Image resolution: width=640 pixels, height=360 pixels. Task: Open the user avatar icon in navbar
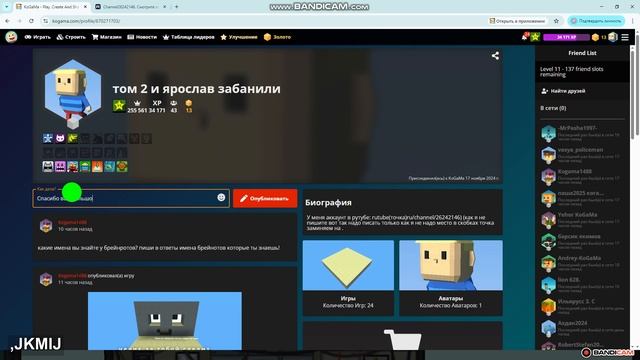[x=613, y=37]
